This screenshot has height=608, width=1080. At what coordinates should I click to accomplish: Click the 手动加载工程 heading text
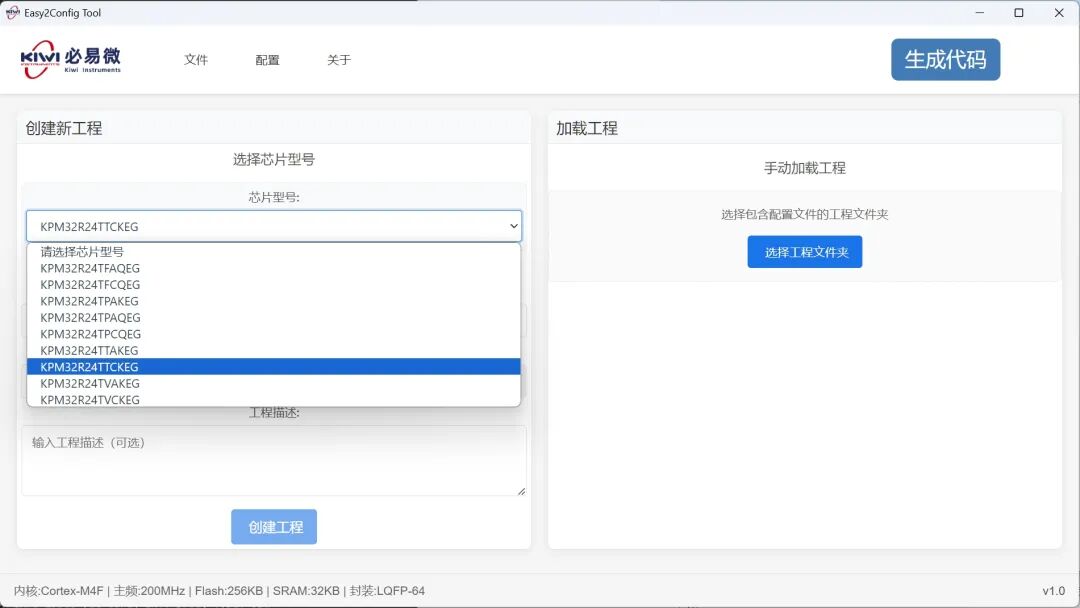(x=804, y=168)
